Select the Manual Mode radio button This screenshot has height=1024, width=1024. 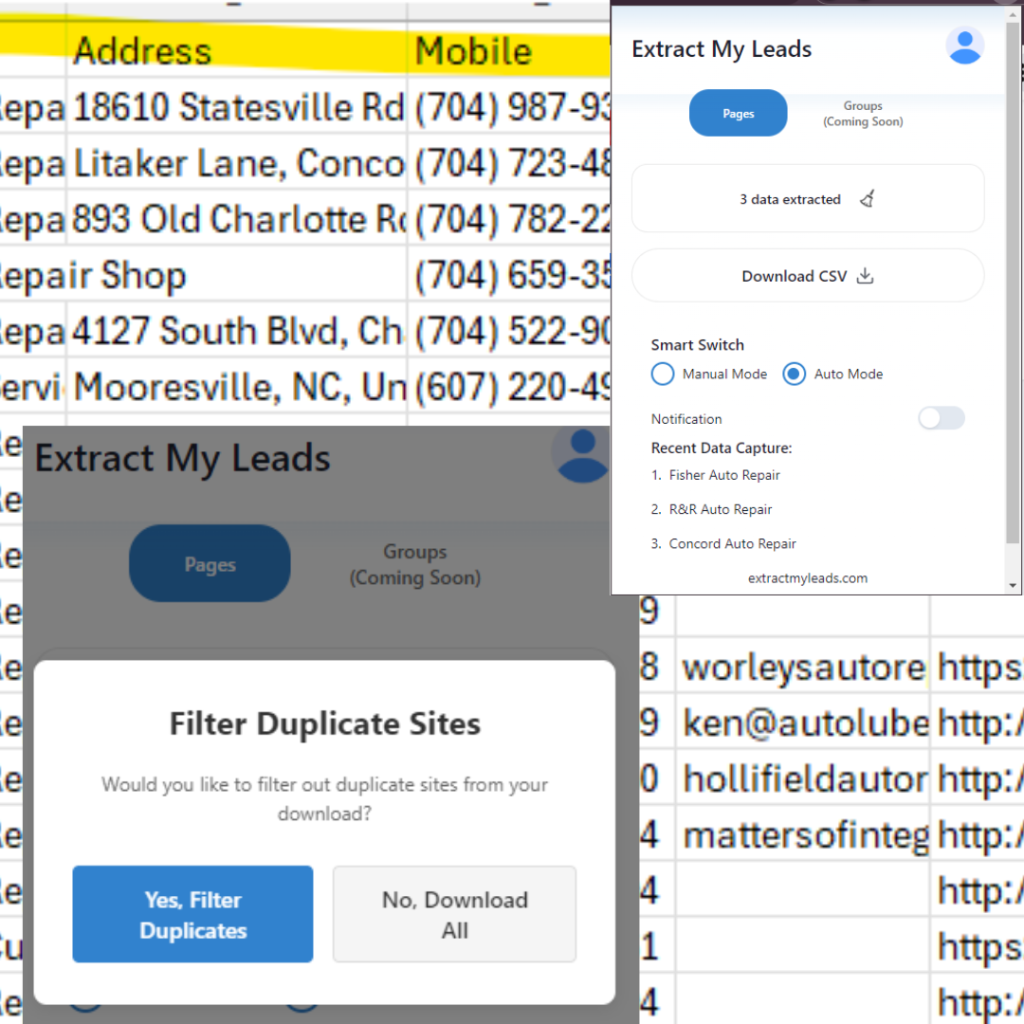[x=661, y=373]
